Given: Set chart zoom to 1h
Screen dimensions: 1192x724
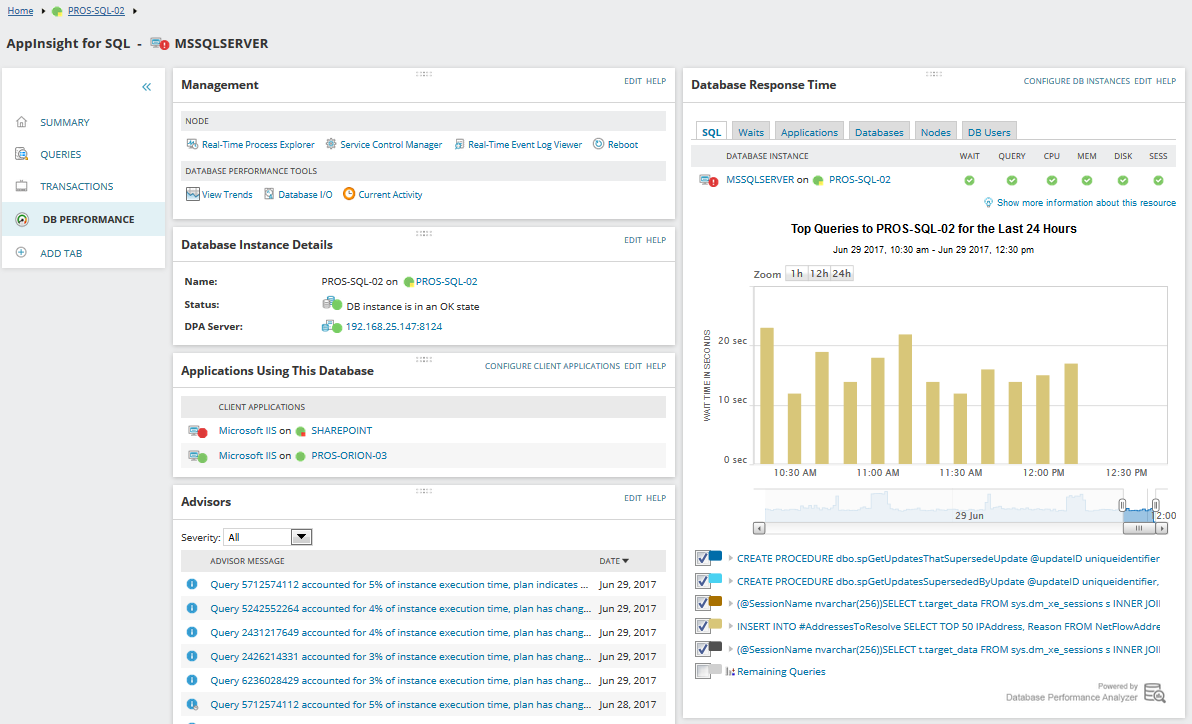Looking at the screenshot, I should point(796,274).
